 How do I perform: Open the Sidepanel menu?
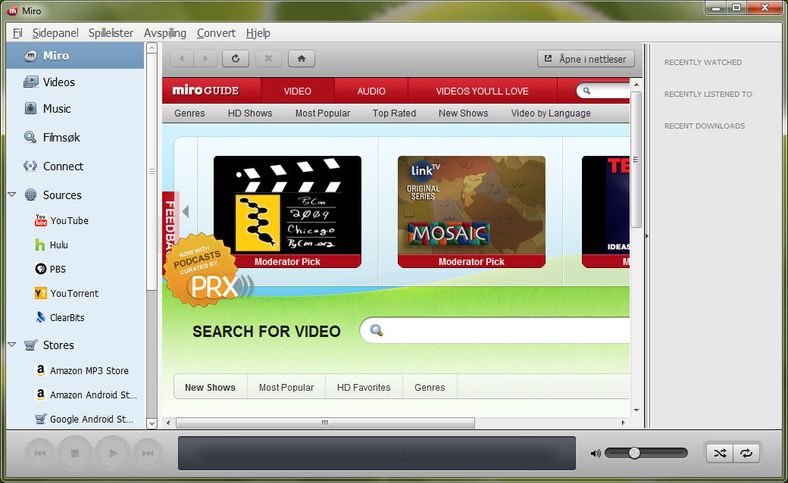55,33
